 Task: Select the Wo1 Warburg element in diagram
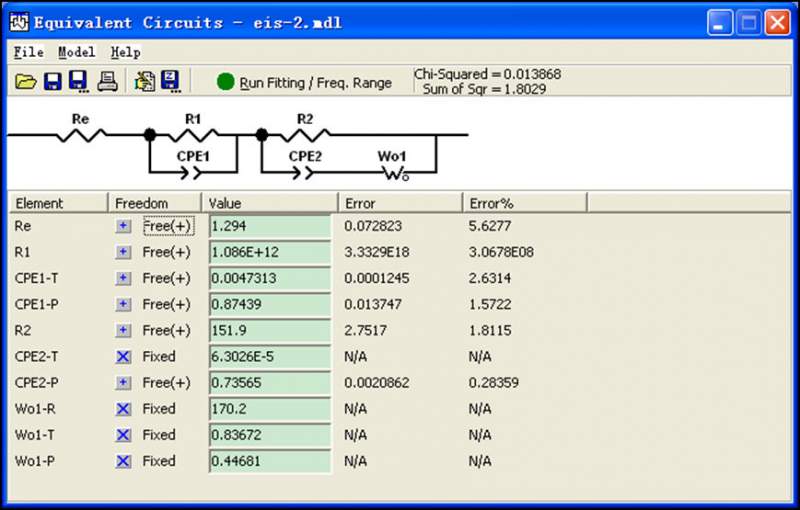point(396,174)
